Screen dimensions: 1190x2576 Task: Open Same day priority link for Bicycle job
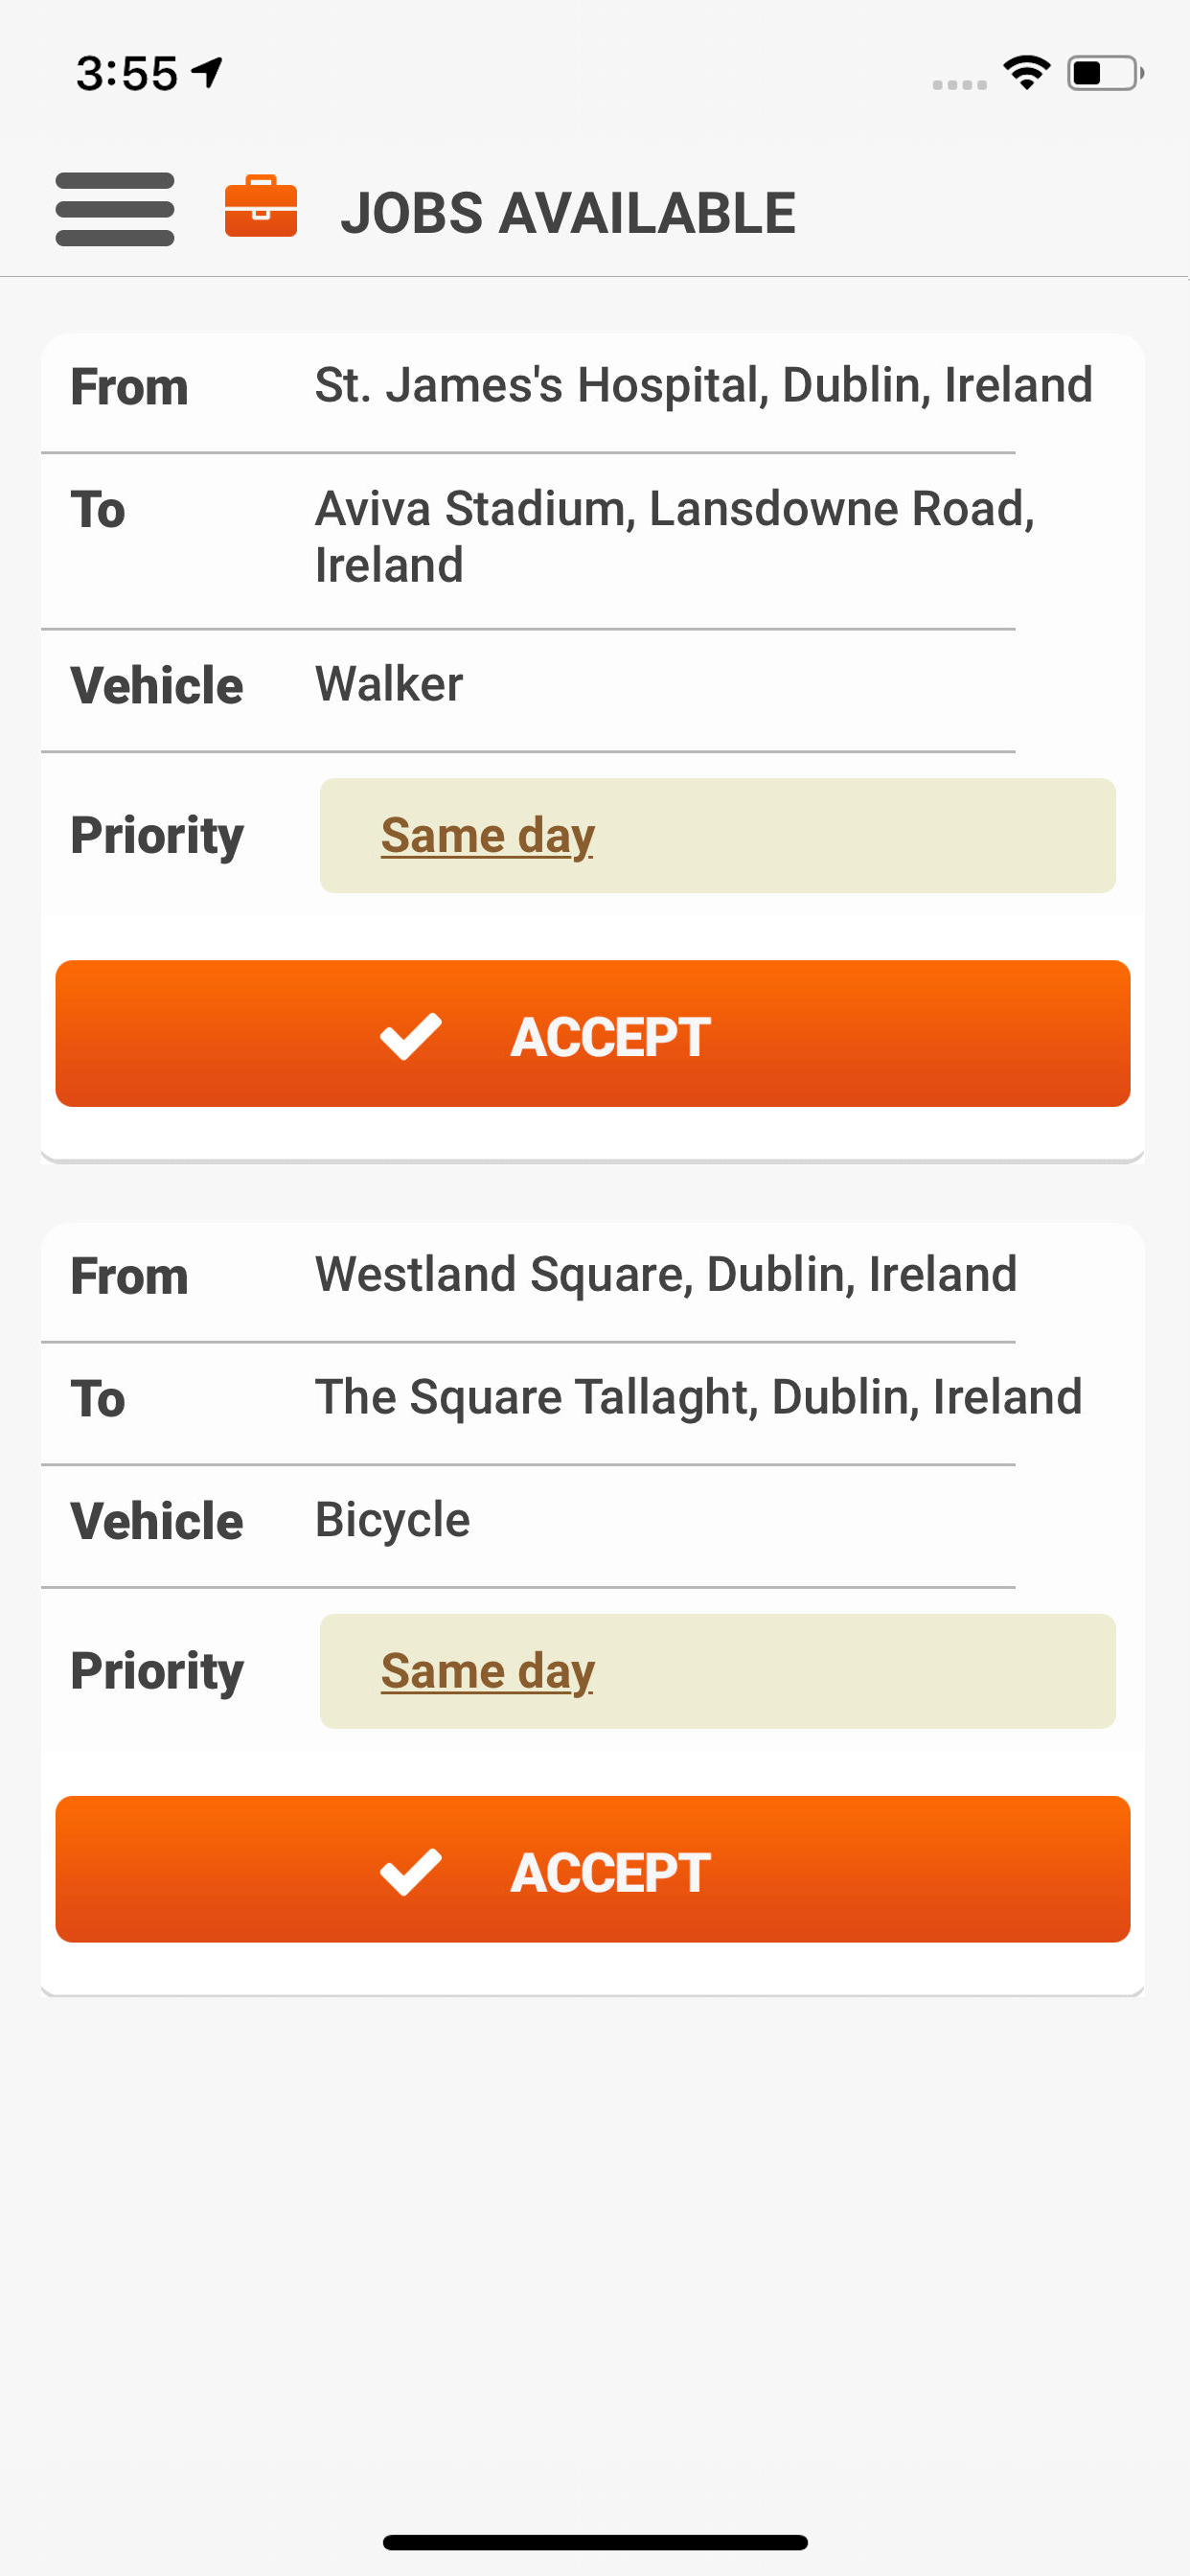487,1672
